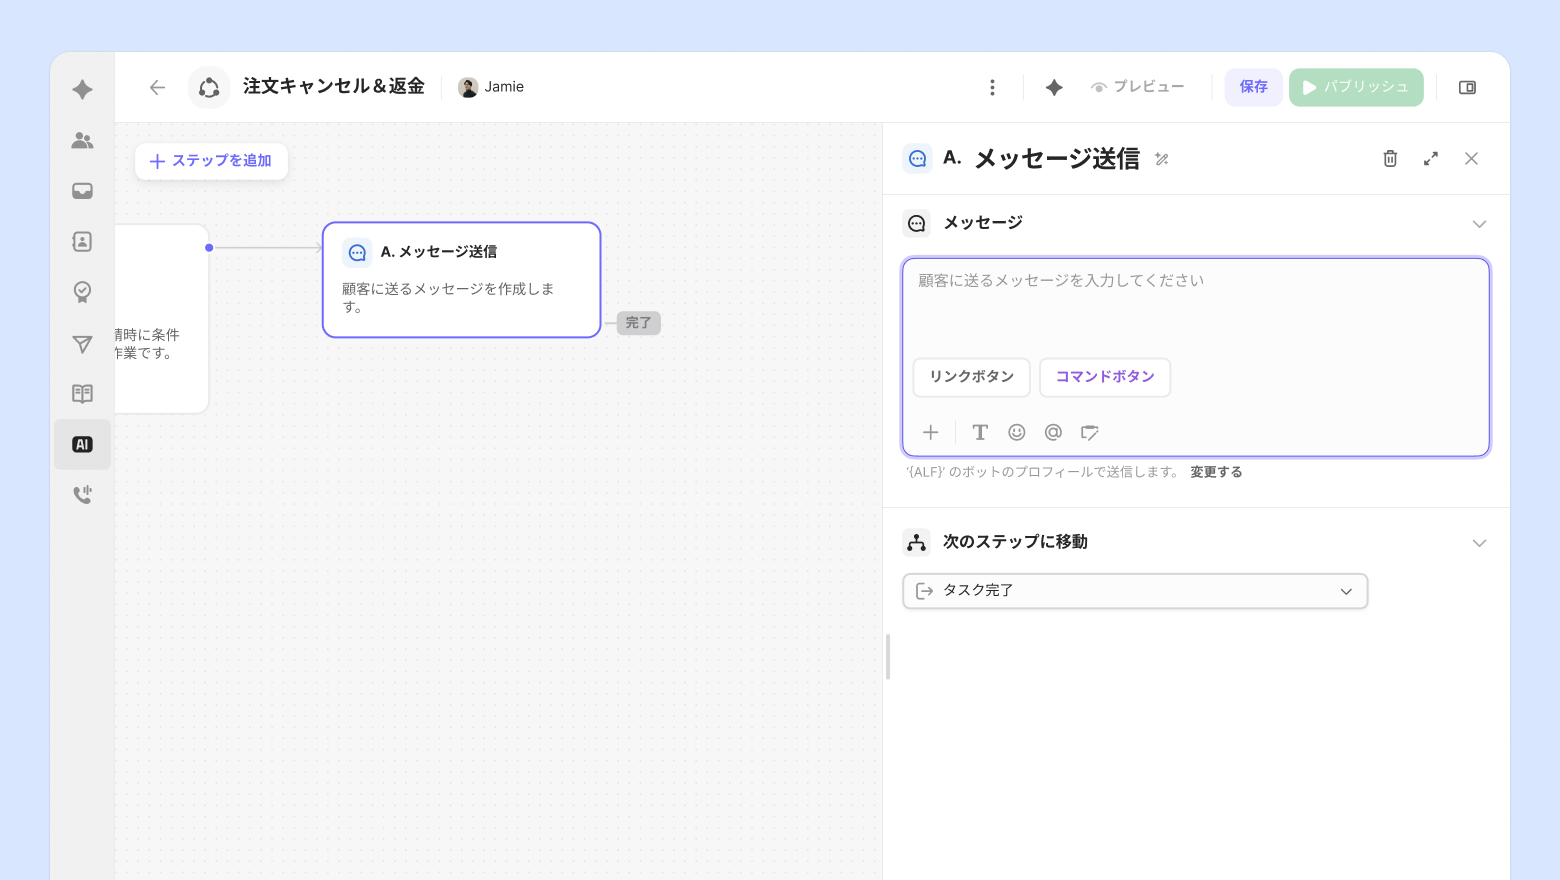Open the inbox icon in sidebar
This screenshot has height=880, width=1560.
pos(83,191)
